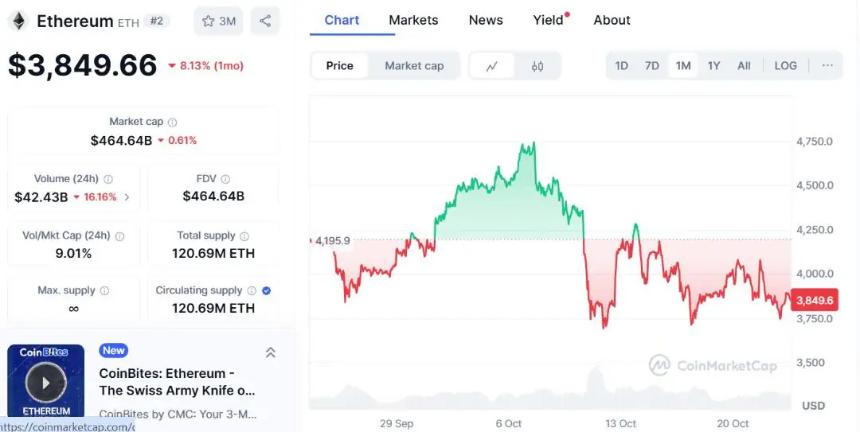Switch to line chart icon
This screenshot has height=432, width=860.
tap(492, 66)
